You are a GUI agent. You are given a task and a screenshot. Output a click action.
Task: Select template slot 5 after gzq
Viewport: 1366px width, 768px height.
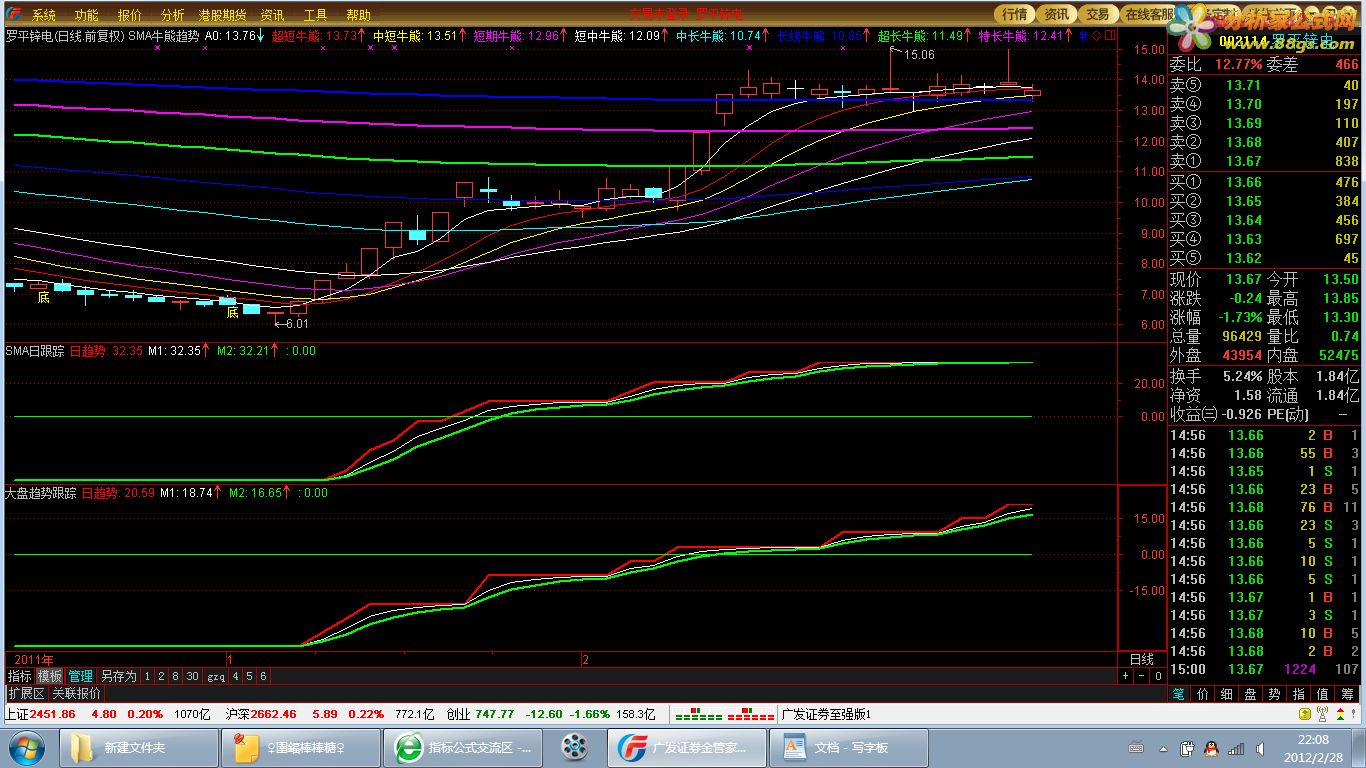(250, 676)
